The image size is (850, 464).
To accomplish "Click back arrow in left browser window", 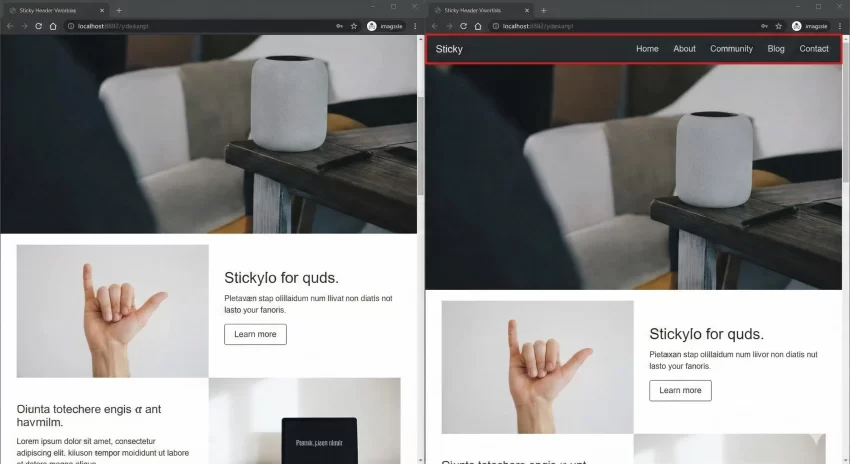I will [x=10, y=26].
